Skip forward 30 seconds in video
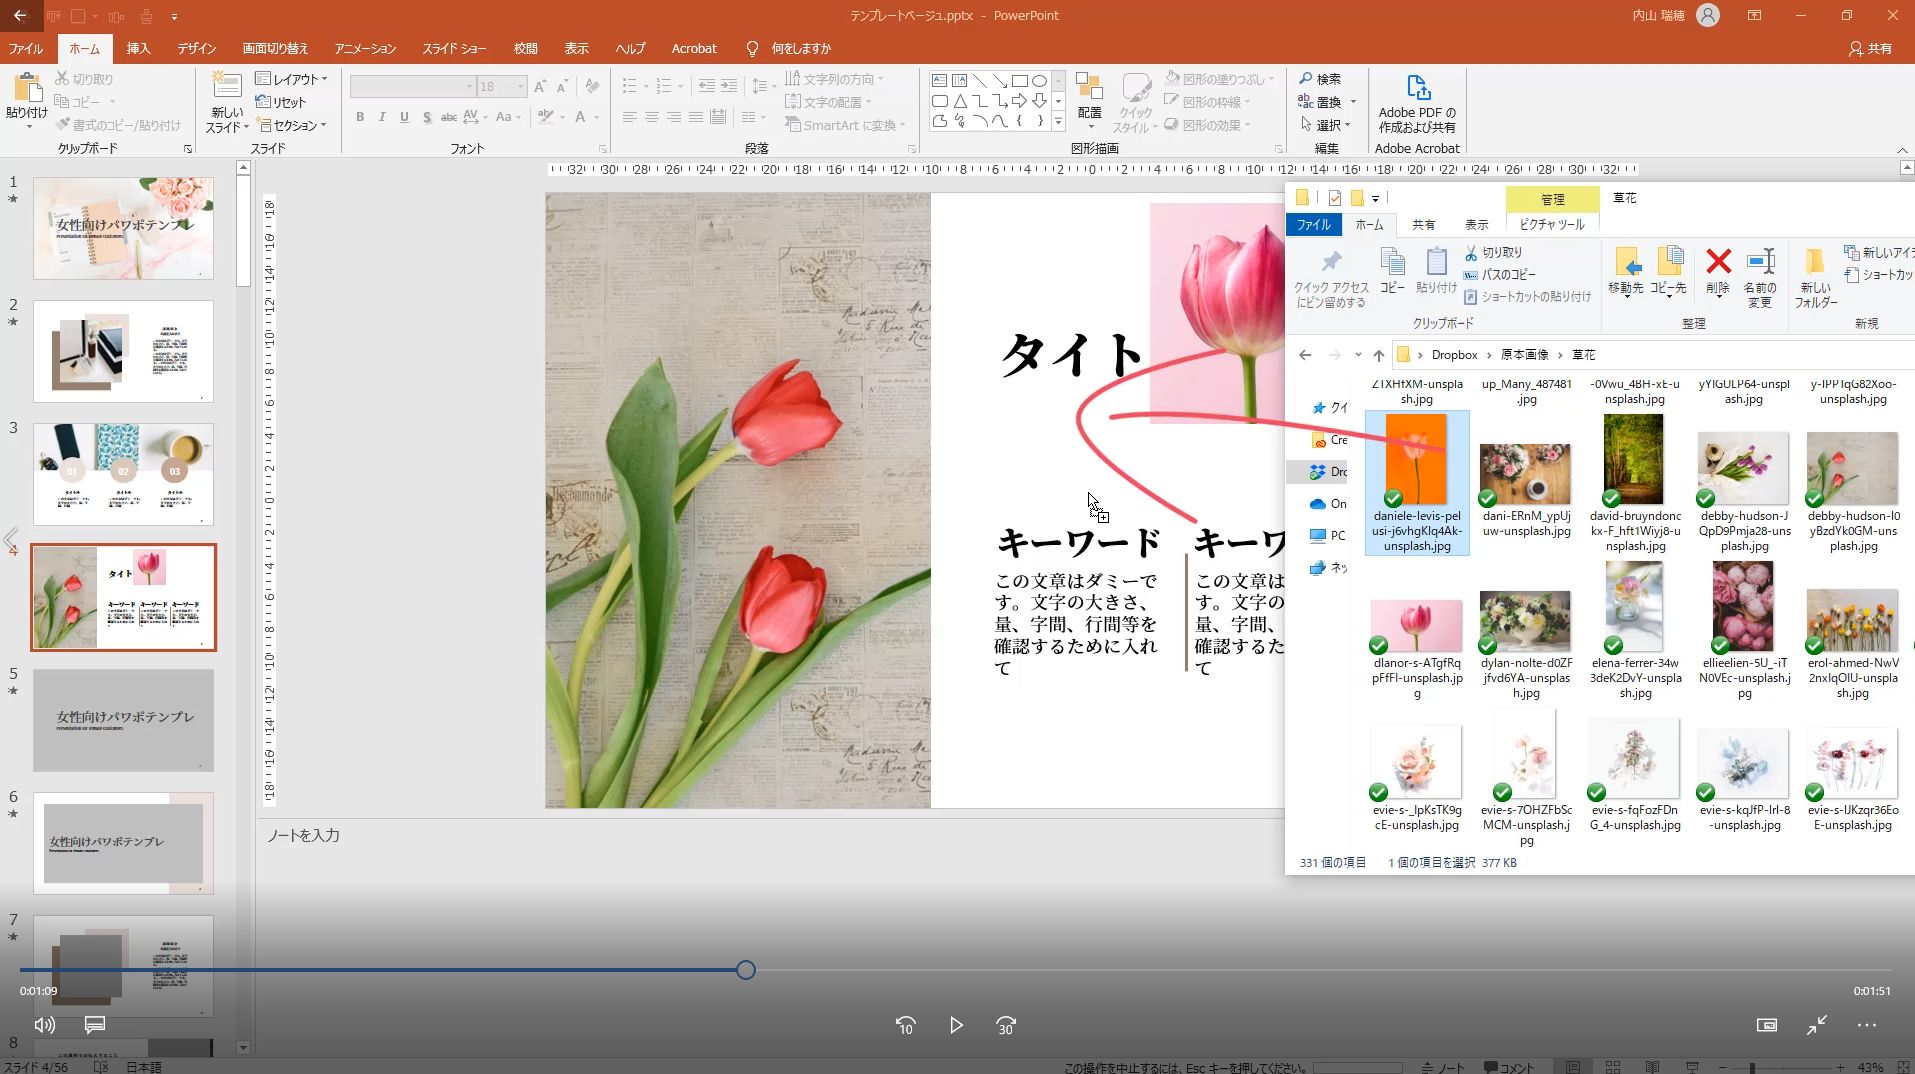 tap(1006, 1025)
